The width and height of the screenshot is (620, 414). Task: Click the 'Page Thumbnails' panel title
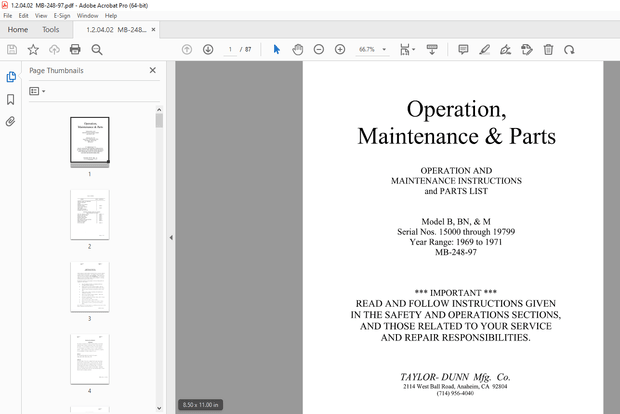(56, 70)
